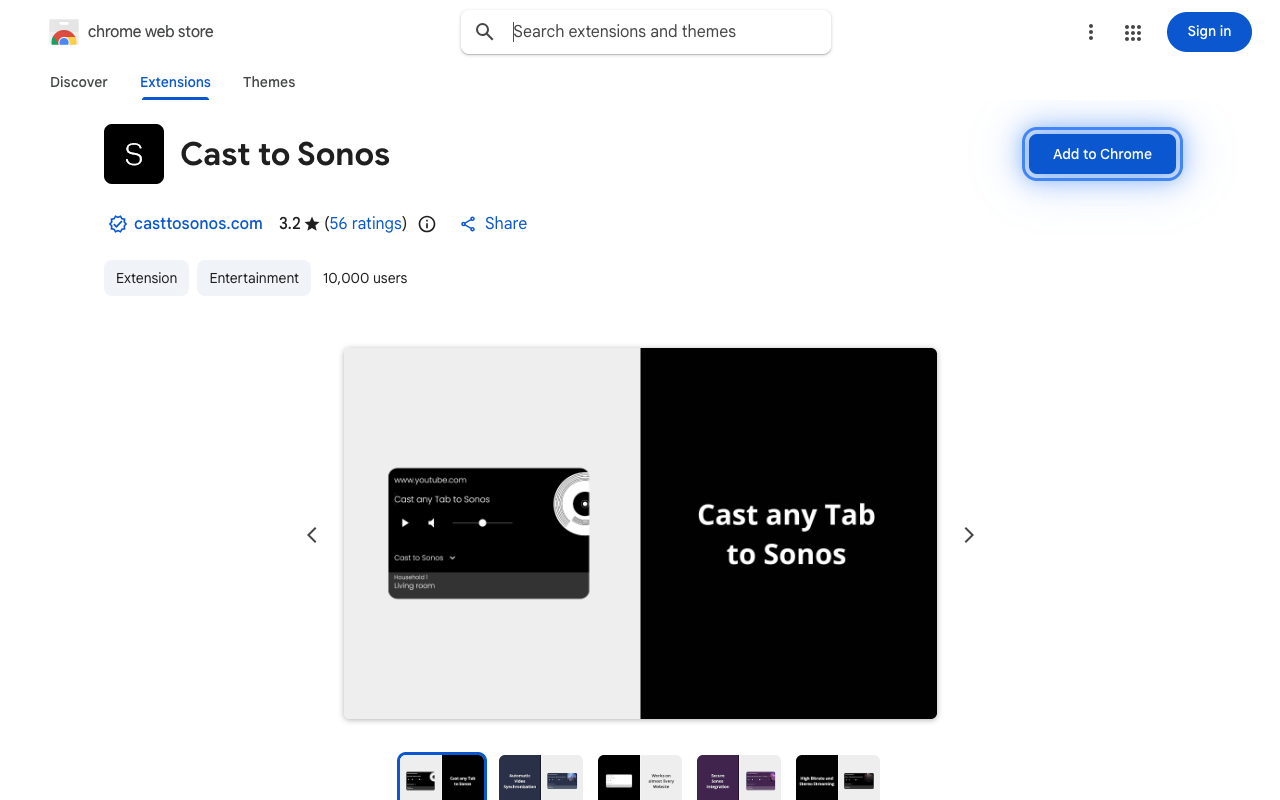Switch to the Extensions tab
Viewport: 1280px width, 800px height.
tap(175, 82)
